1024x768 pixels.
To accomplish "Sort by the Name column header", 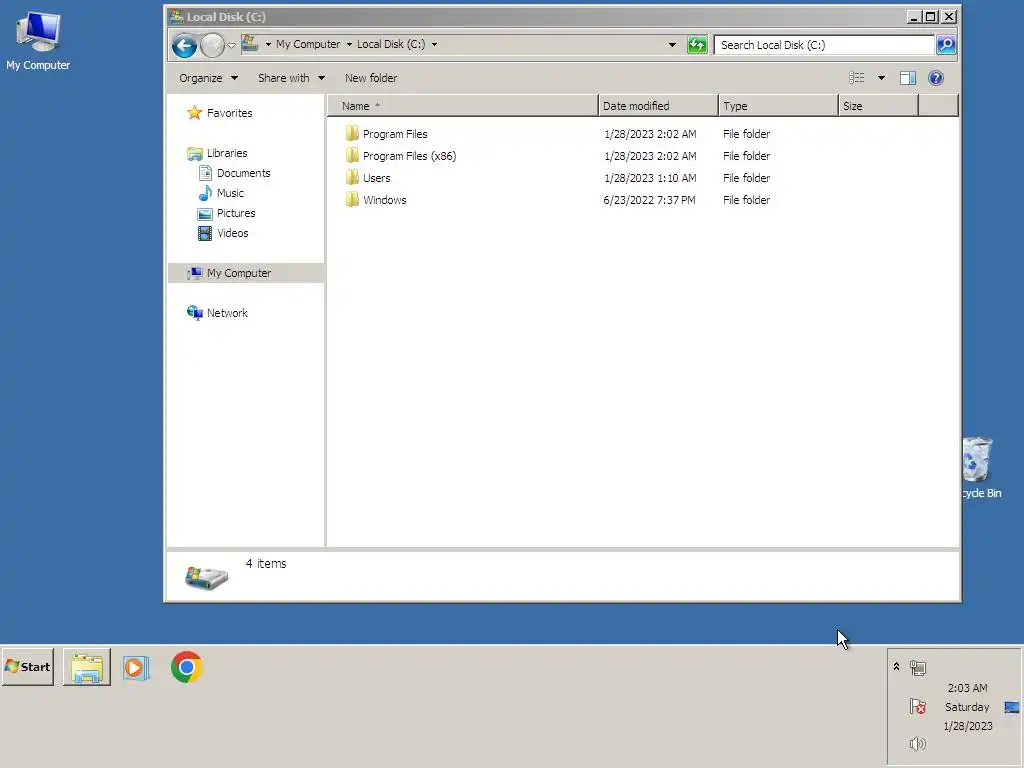I will (462, 106).
